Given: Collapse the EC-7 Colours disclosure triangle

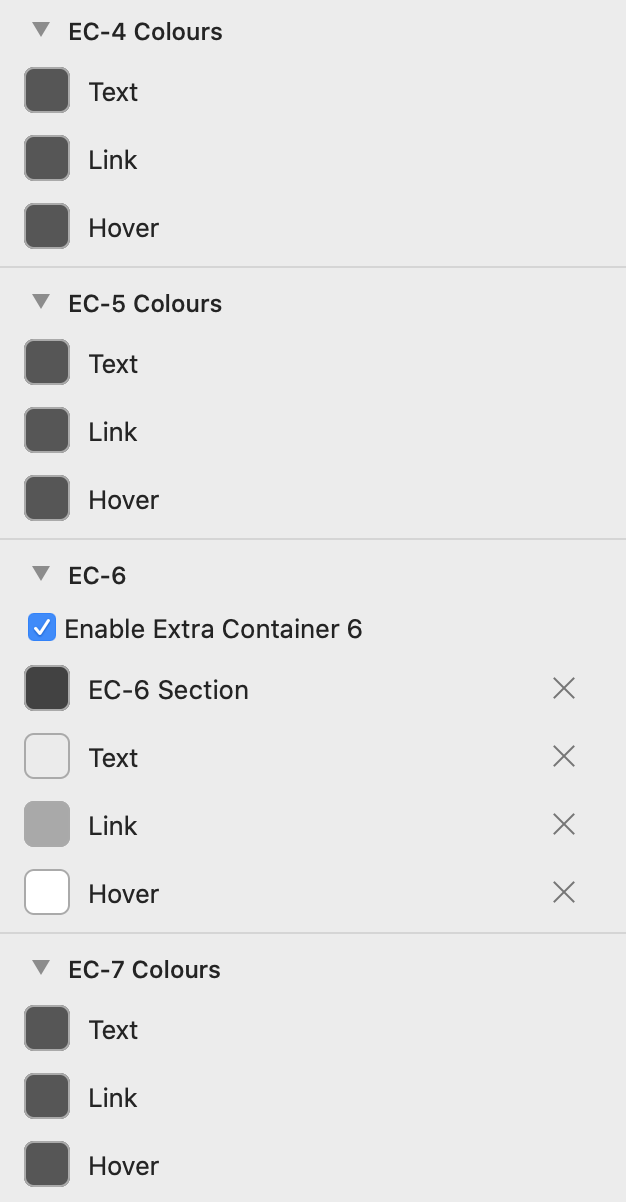Looking at the screenshot, I should click(41, 968).
